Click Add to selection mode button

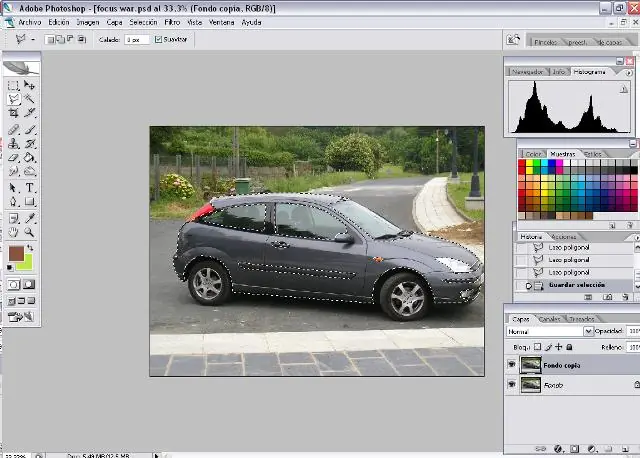point(60,40)
